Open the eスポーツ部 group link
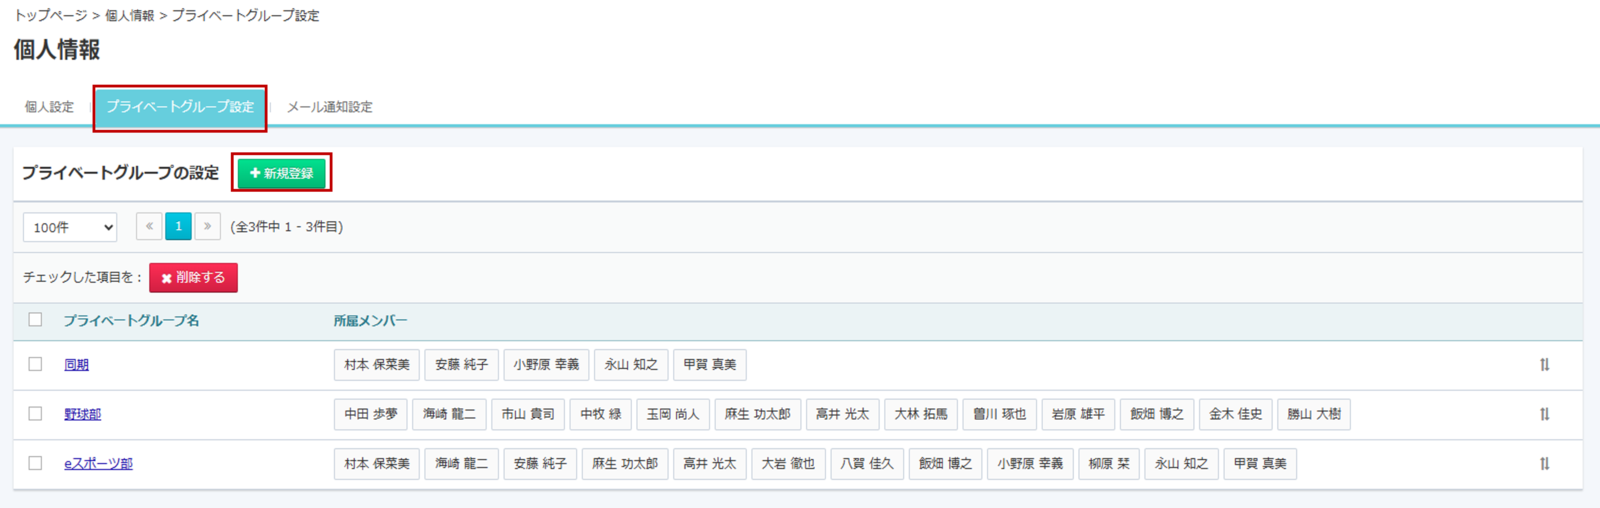 coord(98,464)
